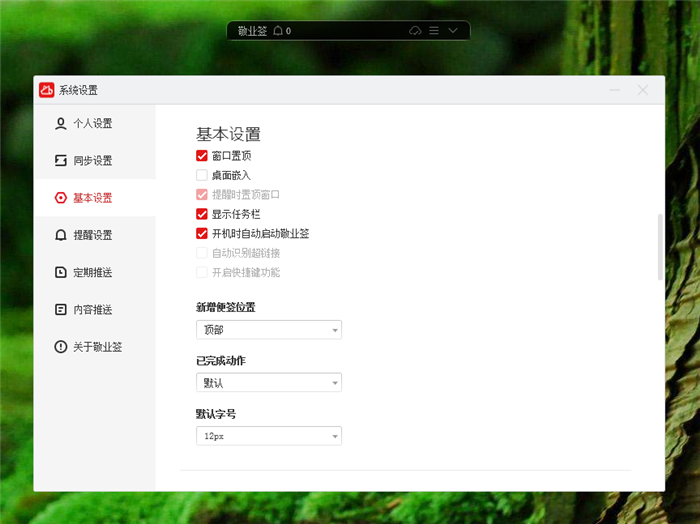Select the 基本设置 tab
This screenshot has width=700, height=524.
point(95,198)
